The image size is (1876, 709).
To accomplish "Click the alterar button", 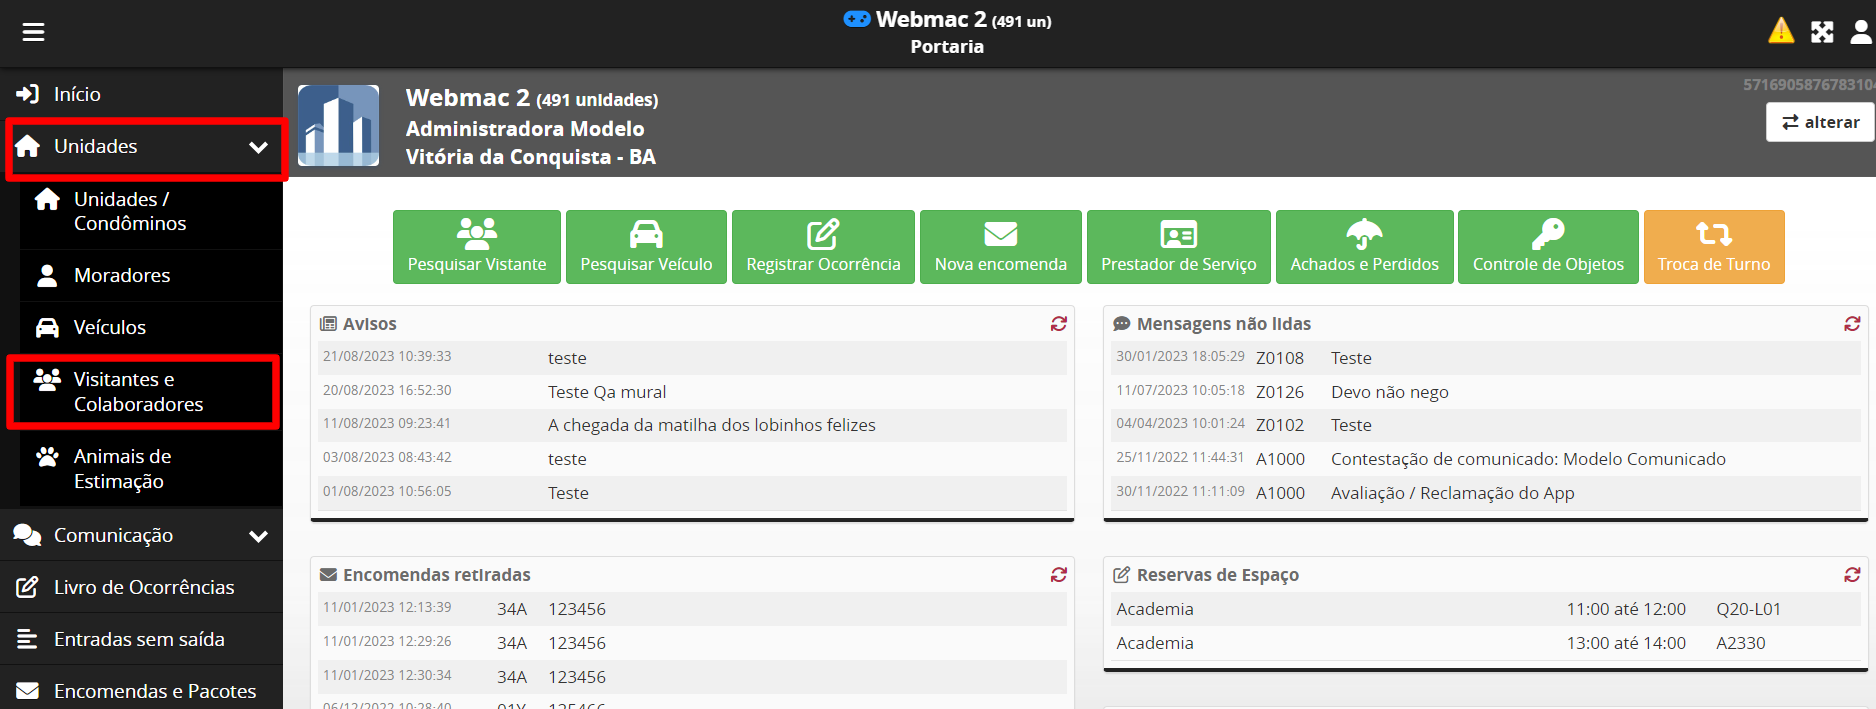I will pyautogui.click(x=1820, y=122).
